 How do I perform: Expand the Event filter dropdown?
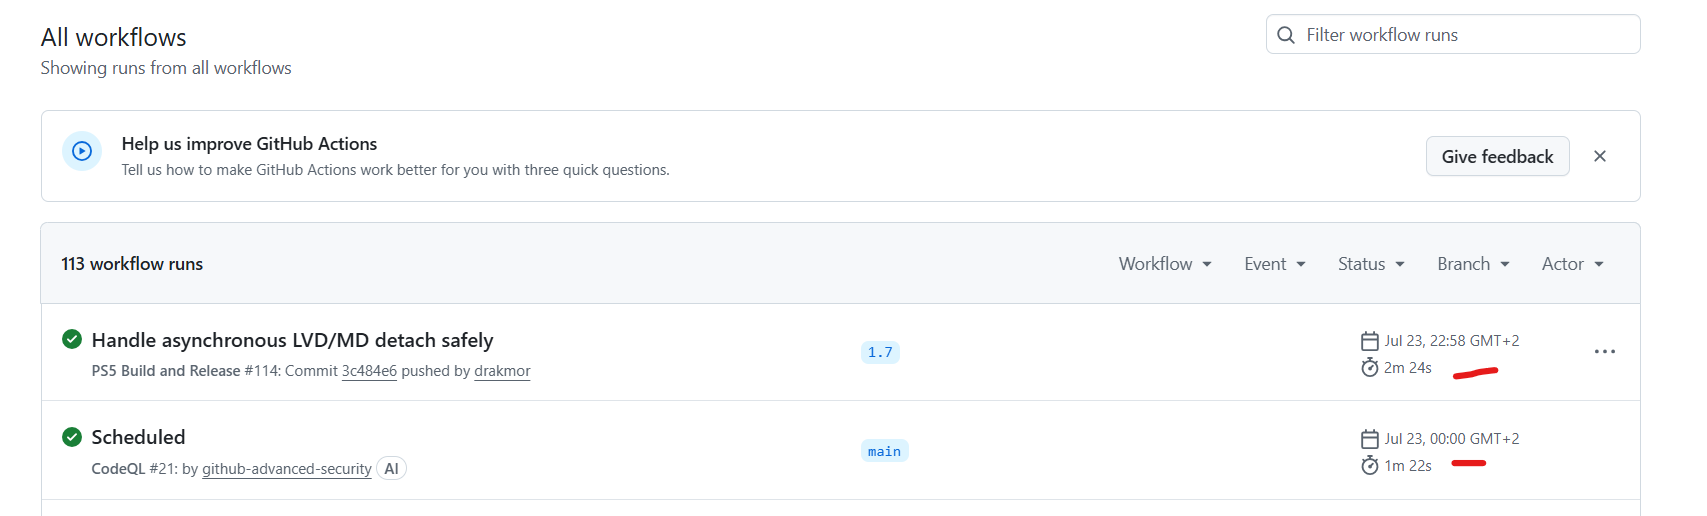click(x=1275, y=264)
